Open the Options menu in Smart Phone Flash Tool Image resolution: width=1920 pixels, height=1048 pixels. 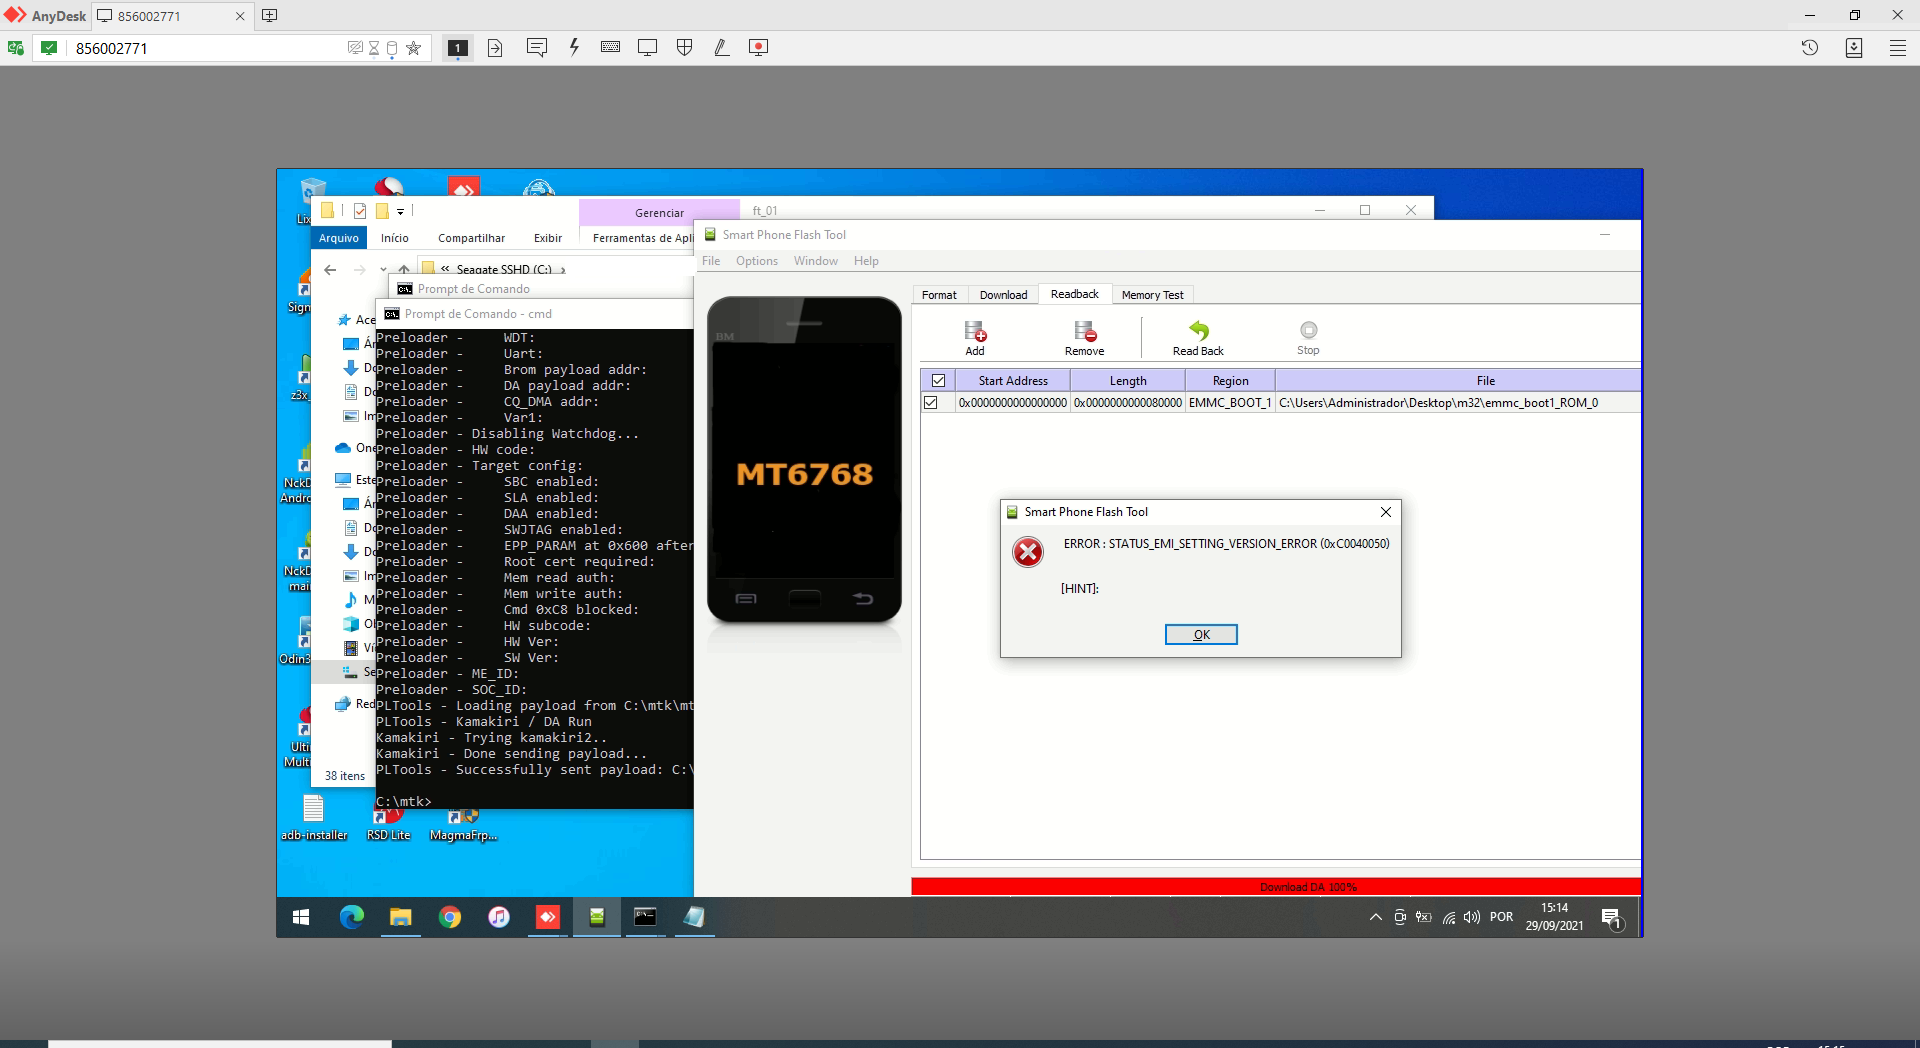coord(757,261)
